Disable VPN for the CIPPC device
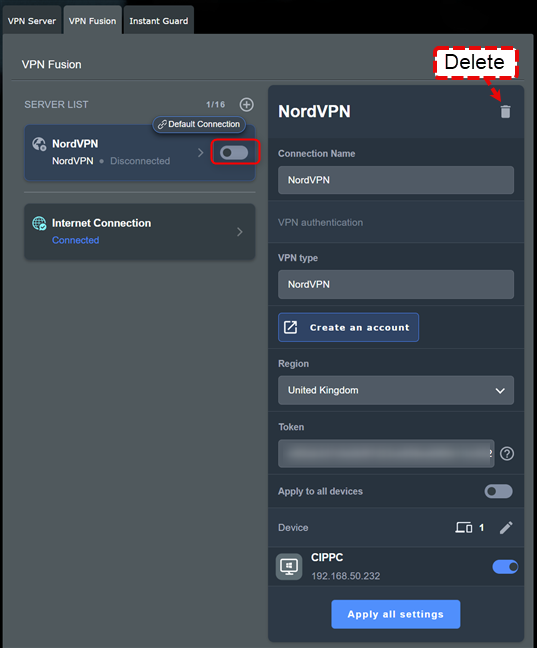This screenshot has height=648, width=537. click(x=505, y=567)
